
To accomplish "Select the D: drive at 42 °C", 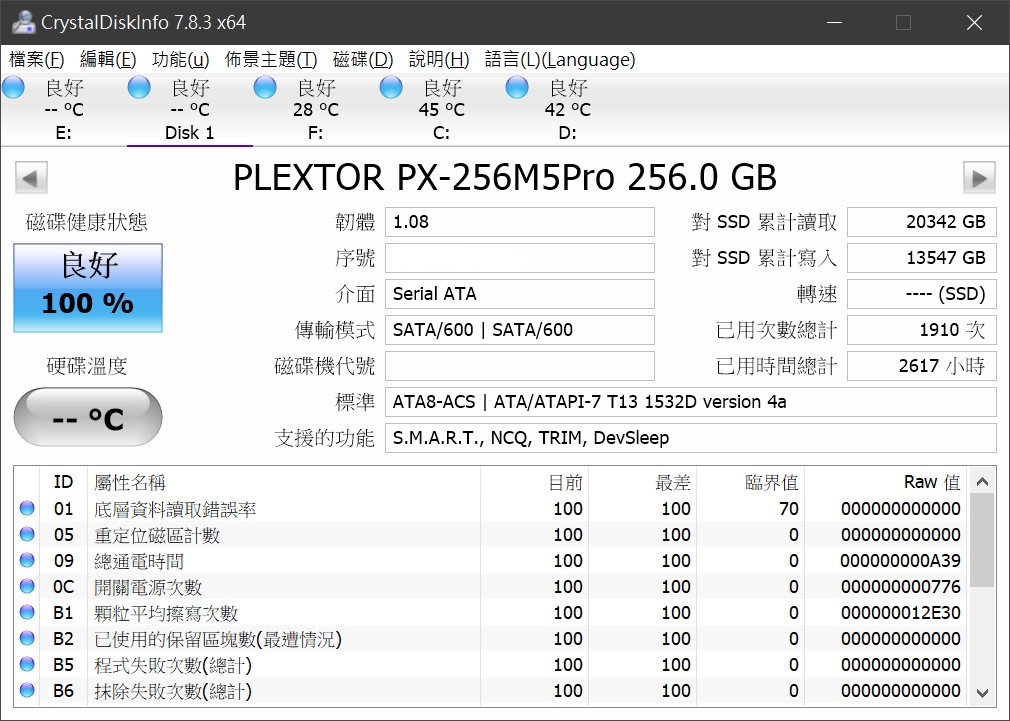I will click(567, 110).
